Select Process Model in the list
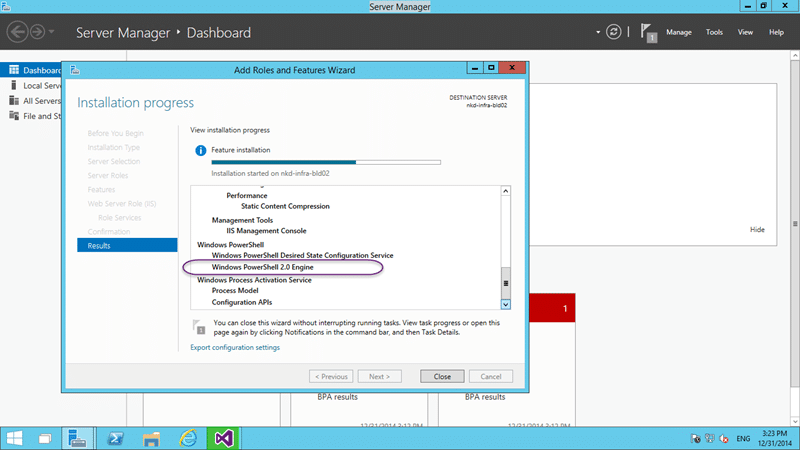The width and height of the screenshot is (800, 450). coord(235,290)
